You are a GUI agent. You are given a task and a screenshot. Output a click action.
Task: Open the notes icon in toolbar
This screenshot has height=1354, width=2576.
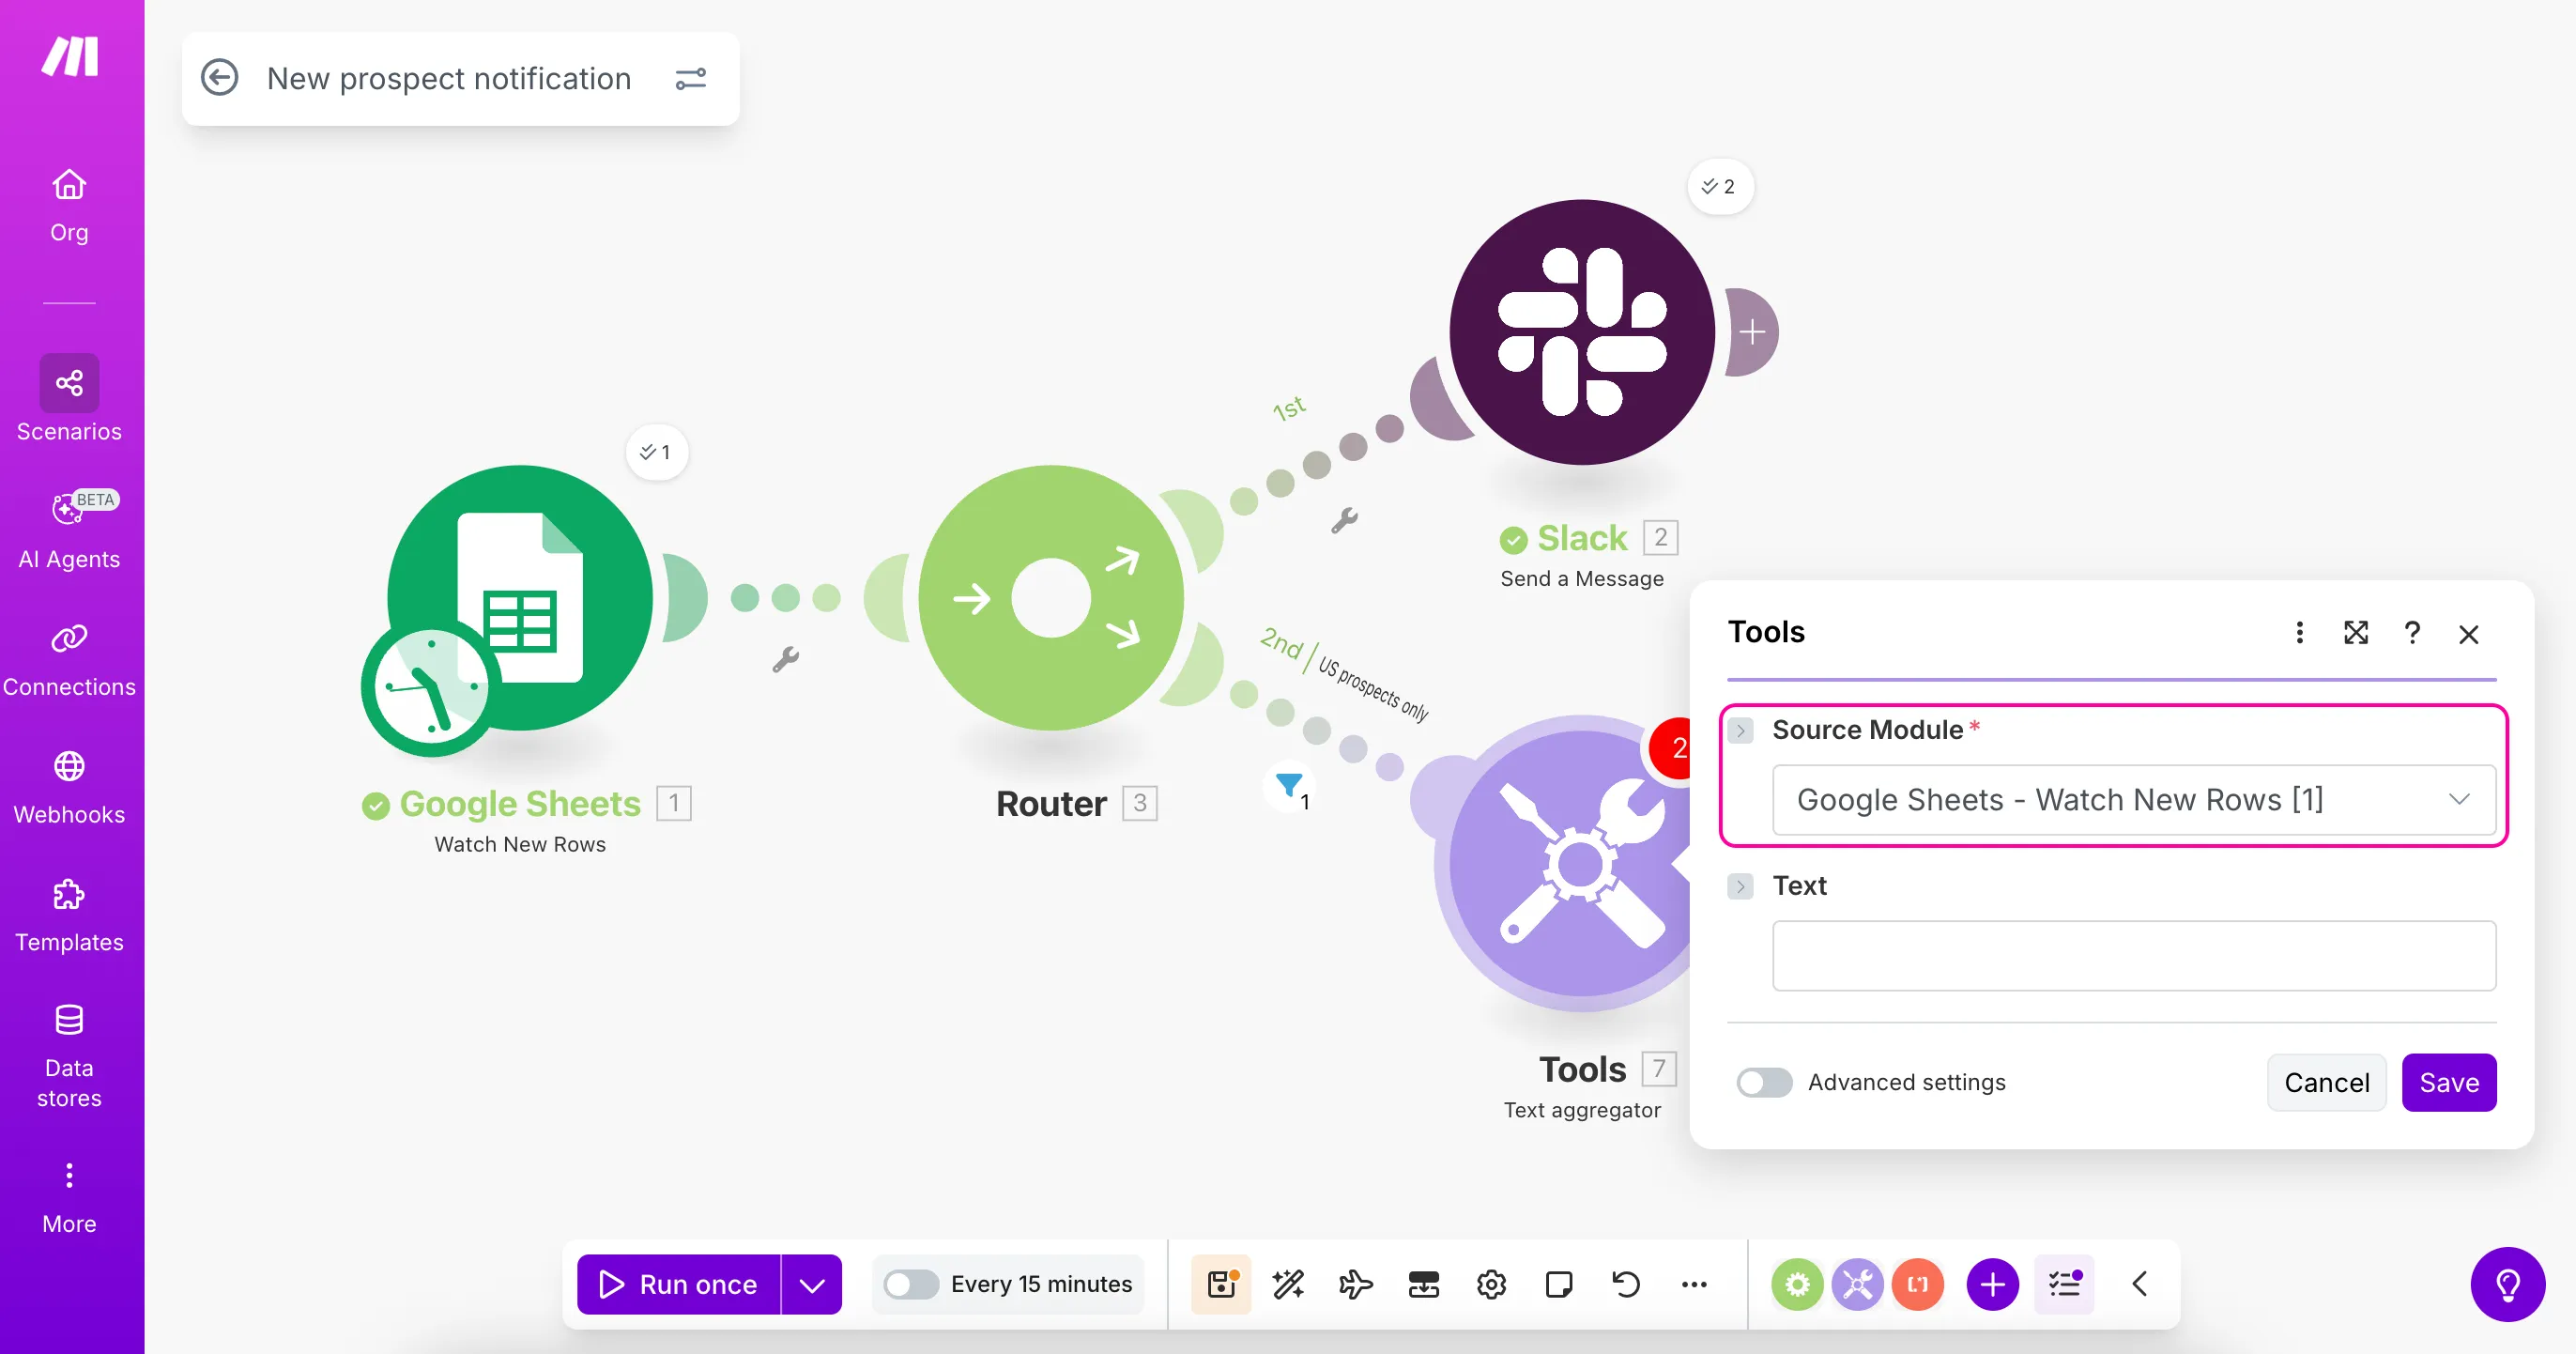1559,1284
